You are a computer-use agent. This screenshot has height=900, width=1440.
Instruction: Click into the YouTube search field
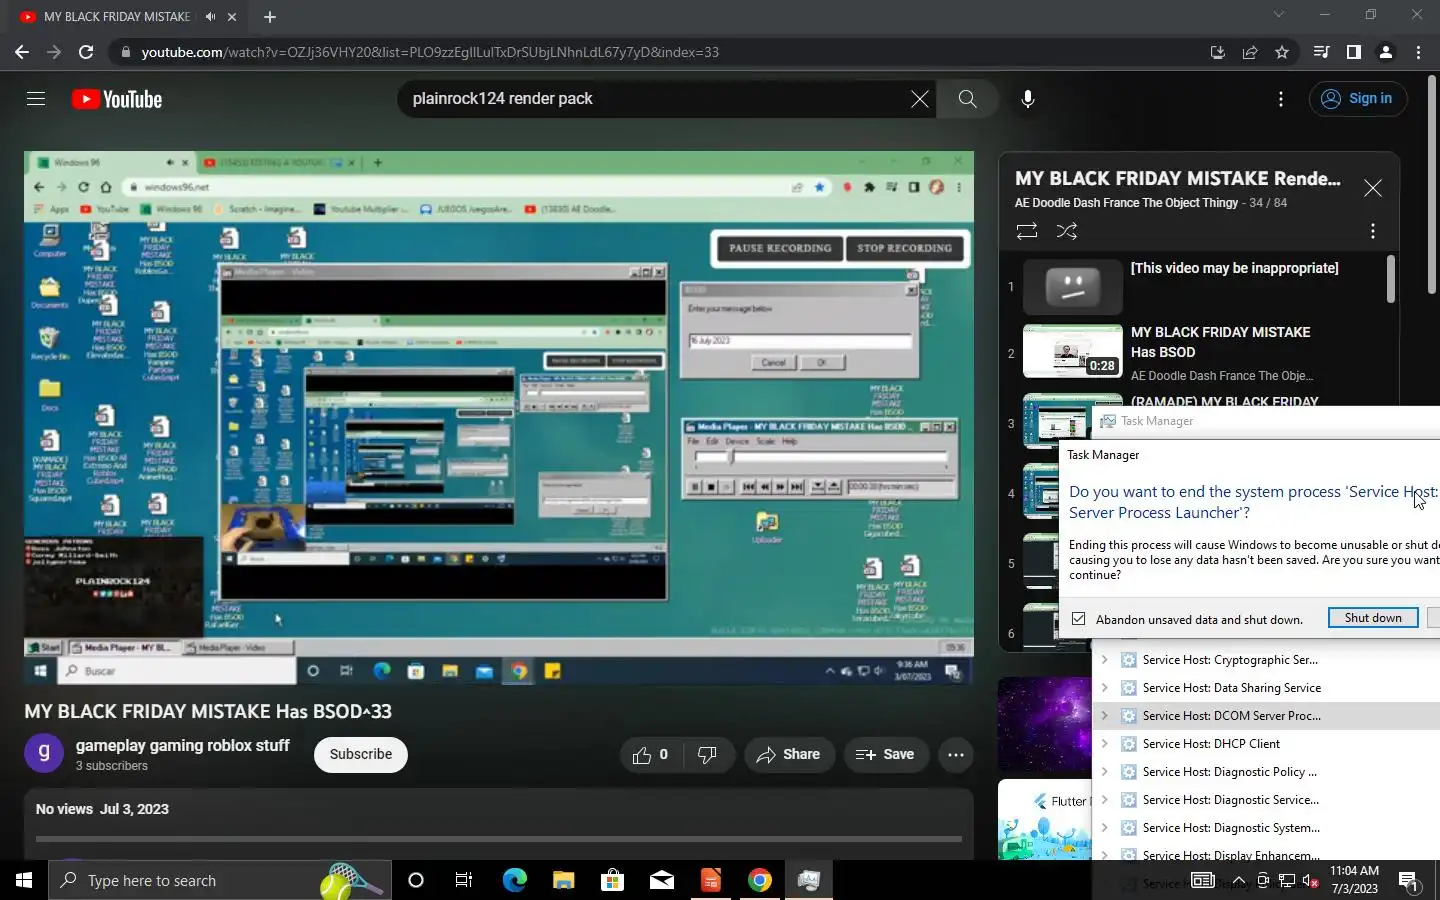[655, 99]
